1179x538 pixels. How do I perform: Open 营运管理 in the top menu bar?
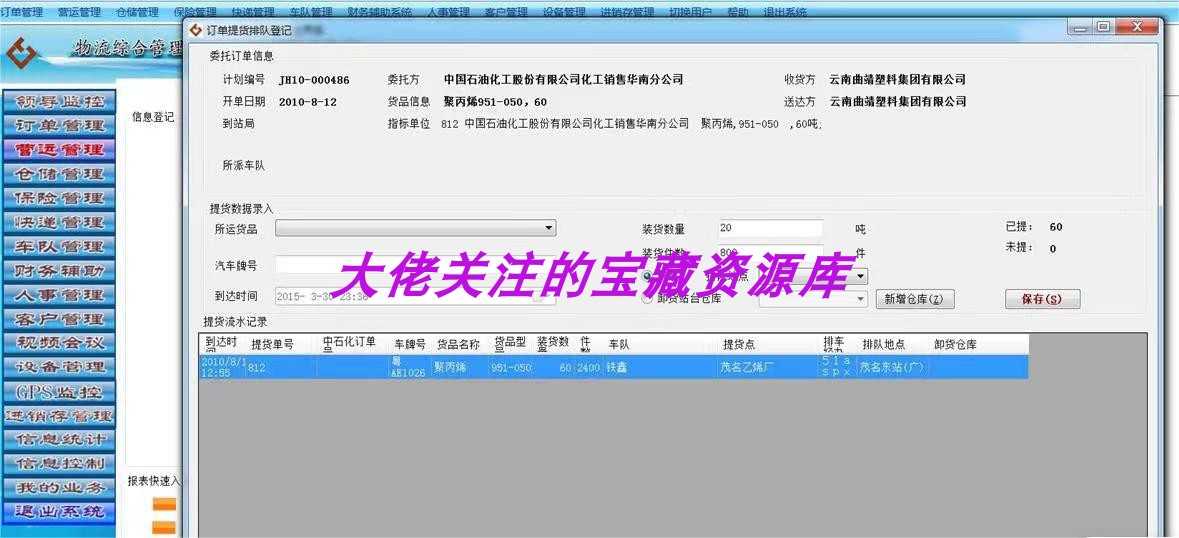(79, 12)
